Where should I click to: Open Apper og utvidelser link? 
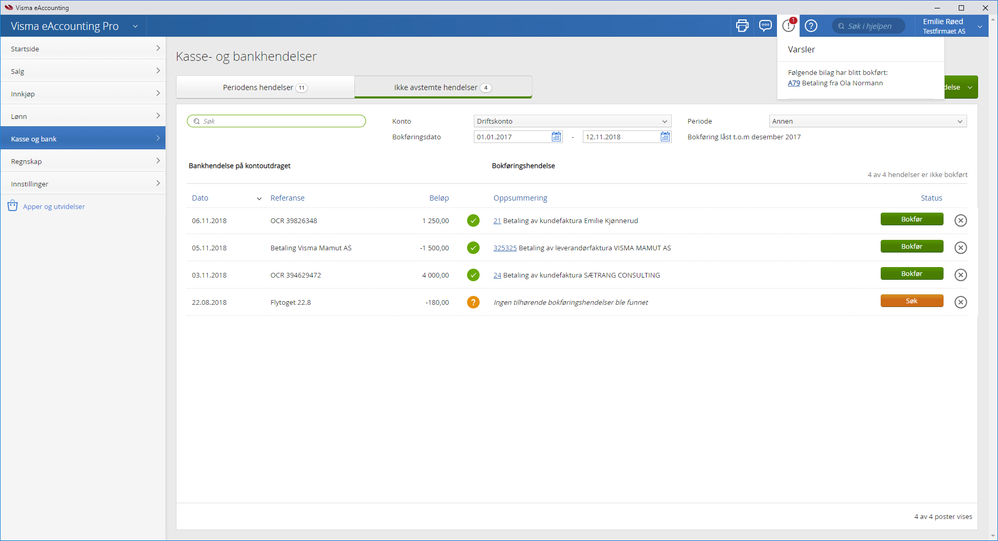point(53,206)
